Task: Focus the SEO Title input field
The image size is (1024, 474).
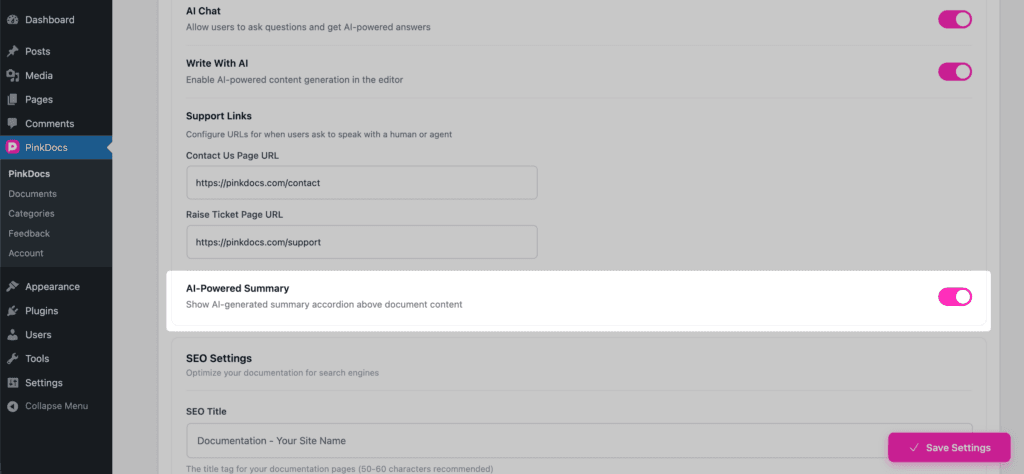Action: tap(578, 440)
